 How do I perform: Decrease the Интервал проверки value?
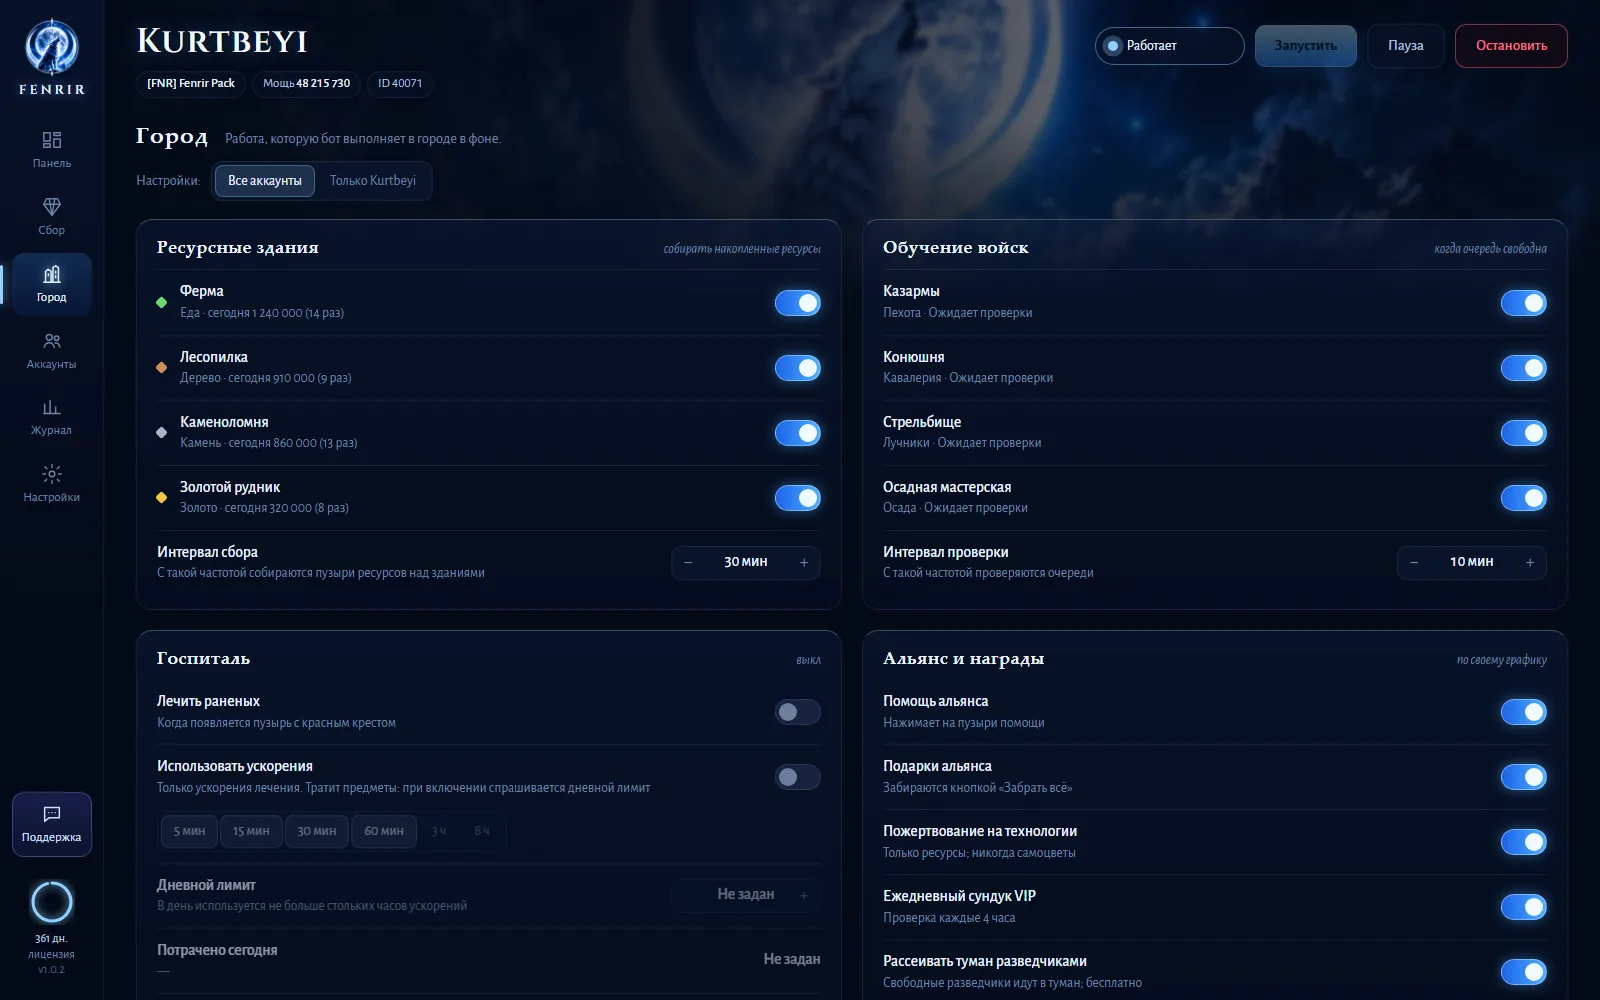1414,563
